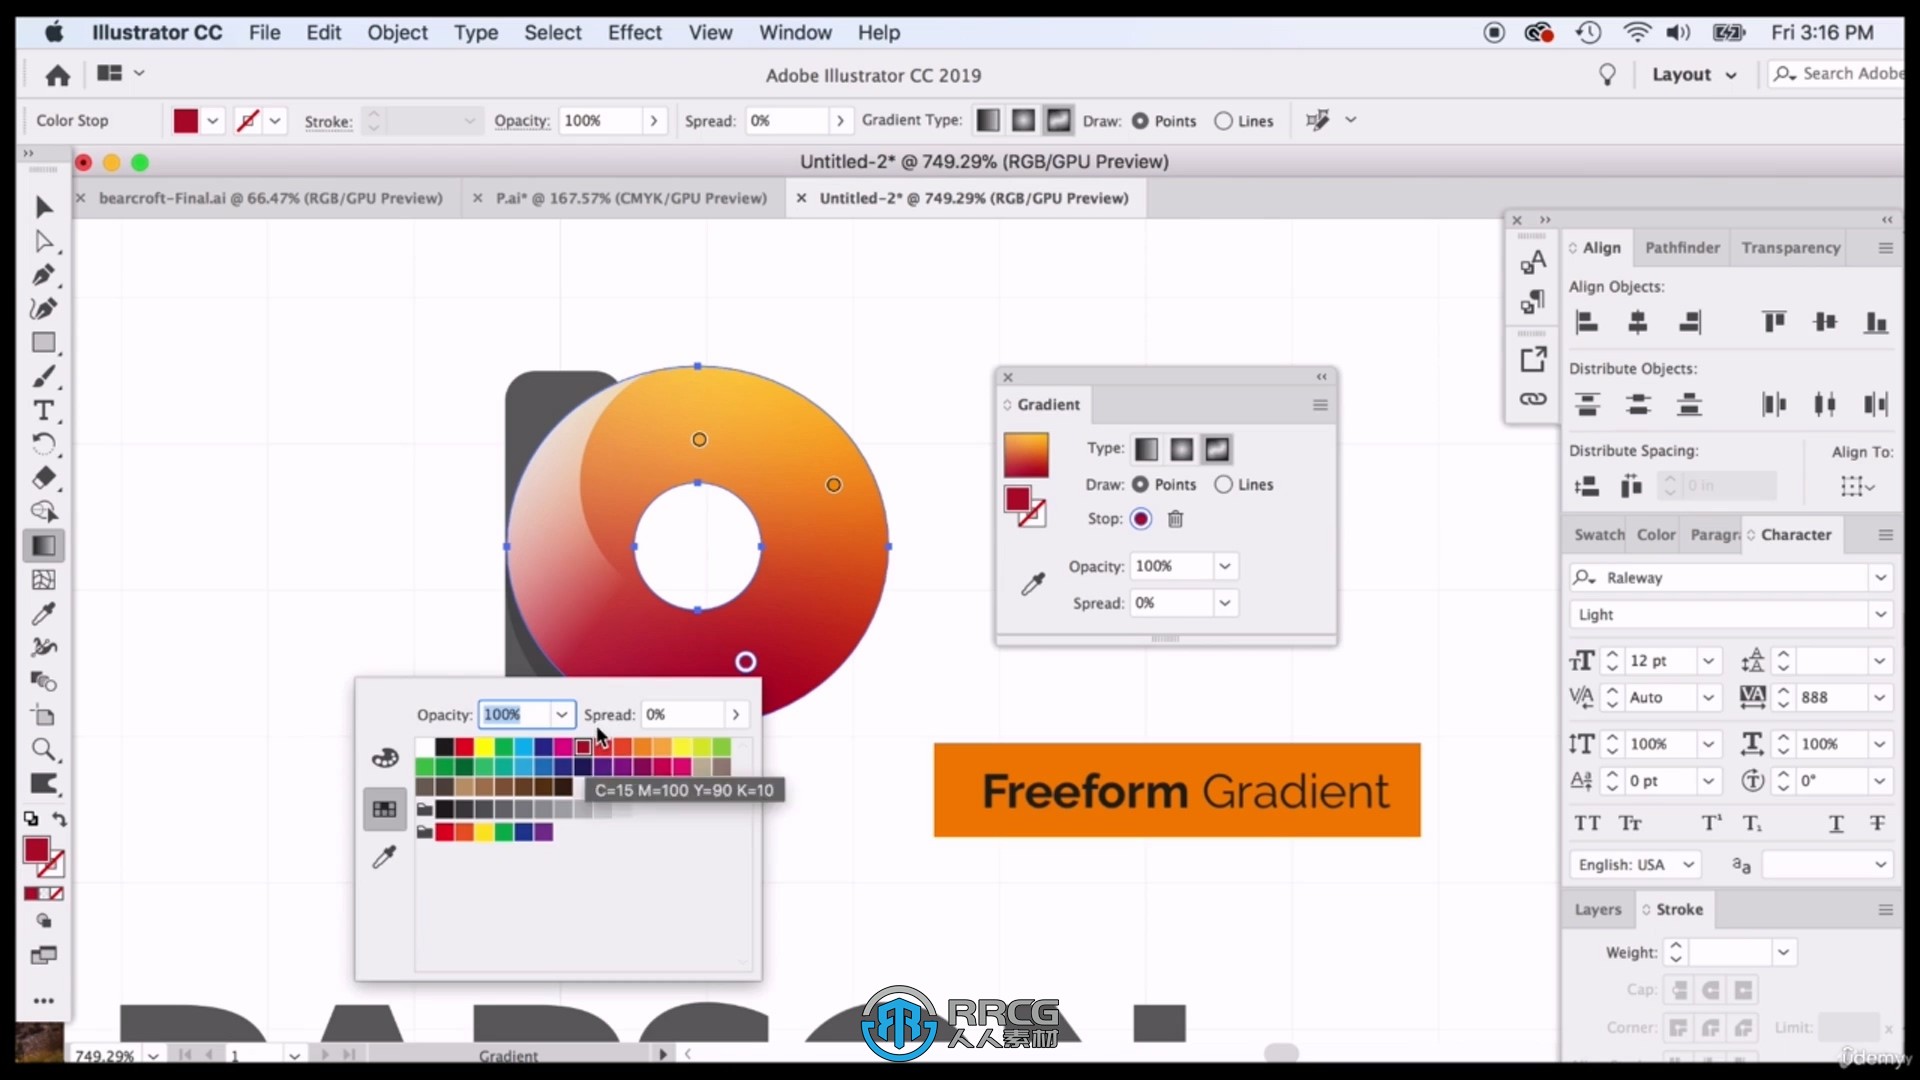Select the Eraser tool
This screenshot has height=1080, width=1920.
pos(43,478)
